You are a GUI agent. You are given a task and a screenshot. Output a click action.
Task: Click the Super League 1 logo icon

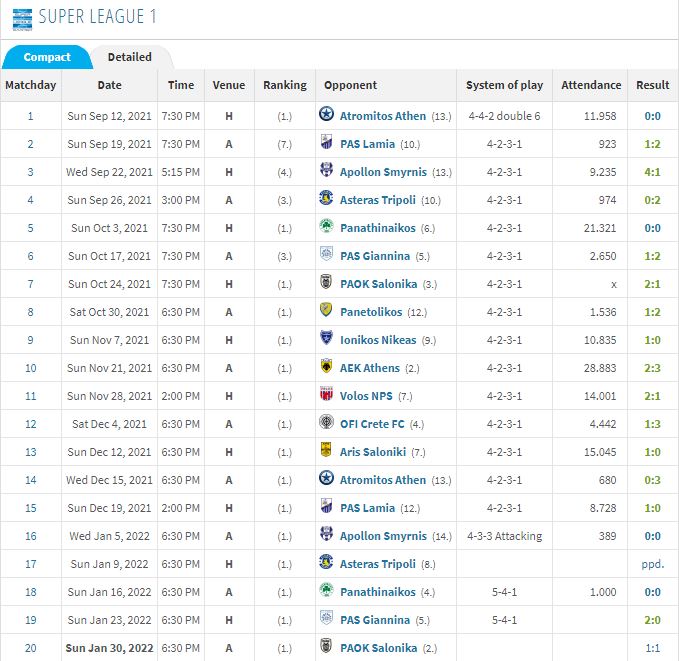pyautogui.click(x=22, y=19)
